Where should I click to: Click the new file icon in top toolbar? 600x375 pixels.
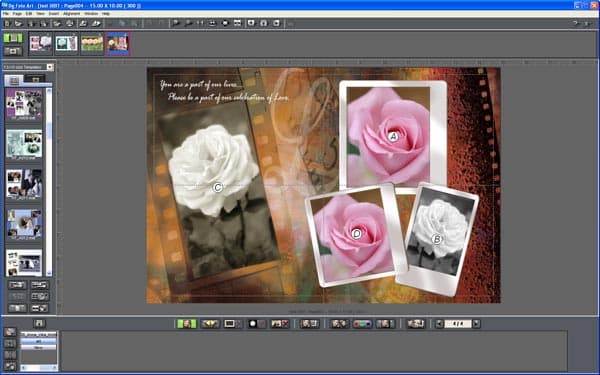[x=7, y=23]
